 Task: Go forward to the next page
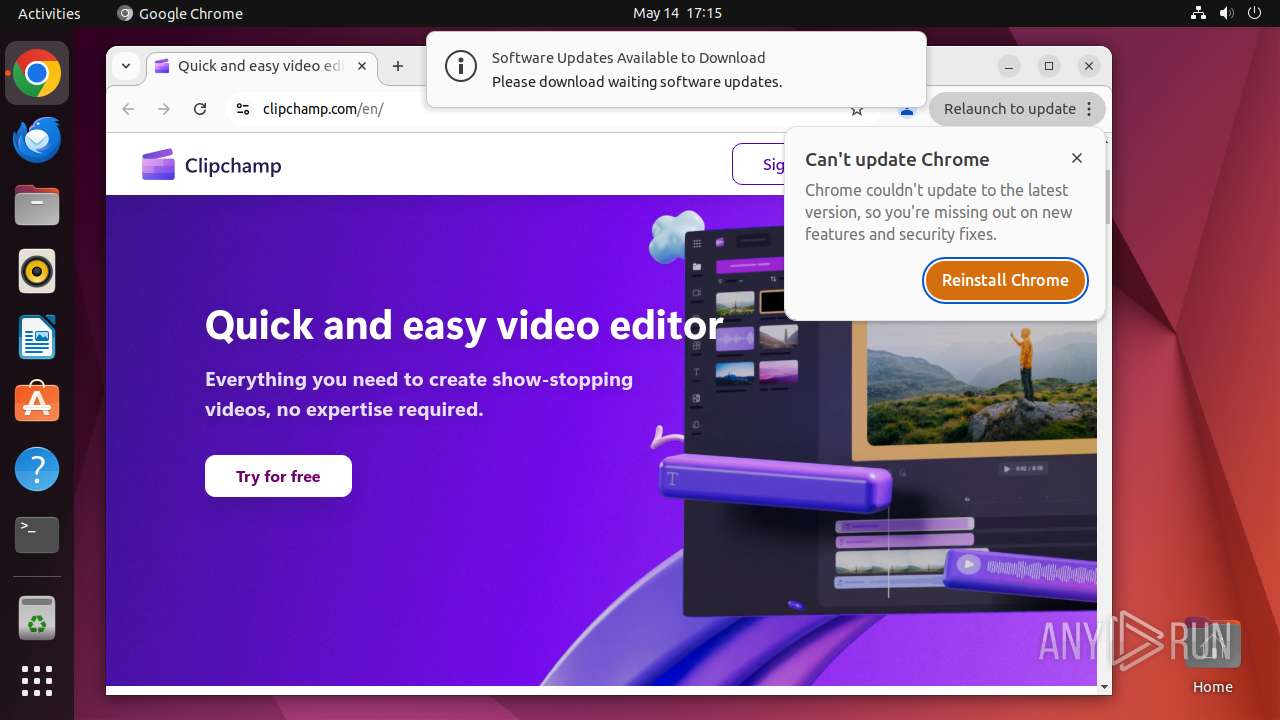[164, 109]
